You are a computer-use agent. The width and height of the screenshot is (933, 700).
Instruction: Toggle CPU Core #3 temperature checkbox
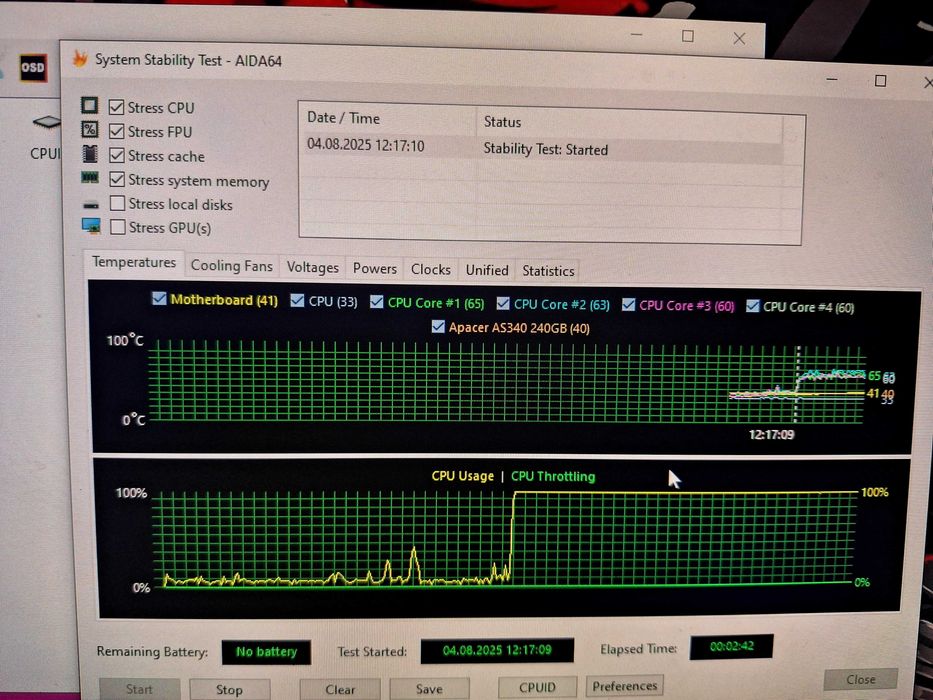[x=628, y=305]
